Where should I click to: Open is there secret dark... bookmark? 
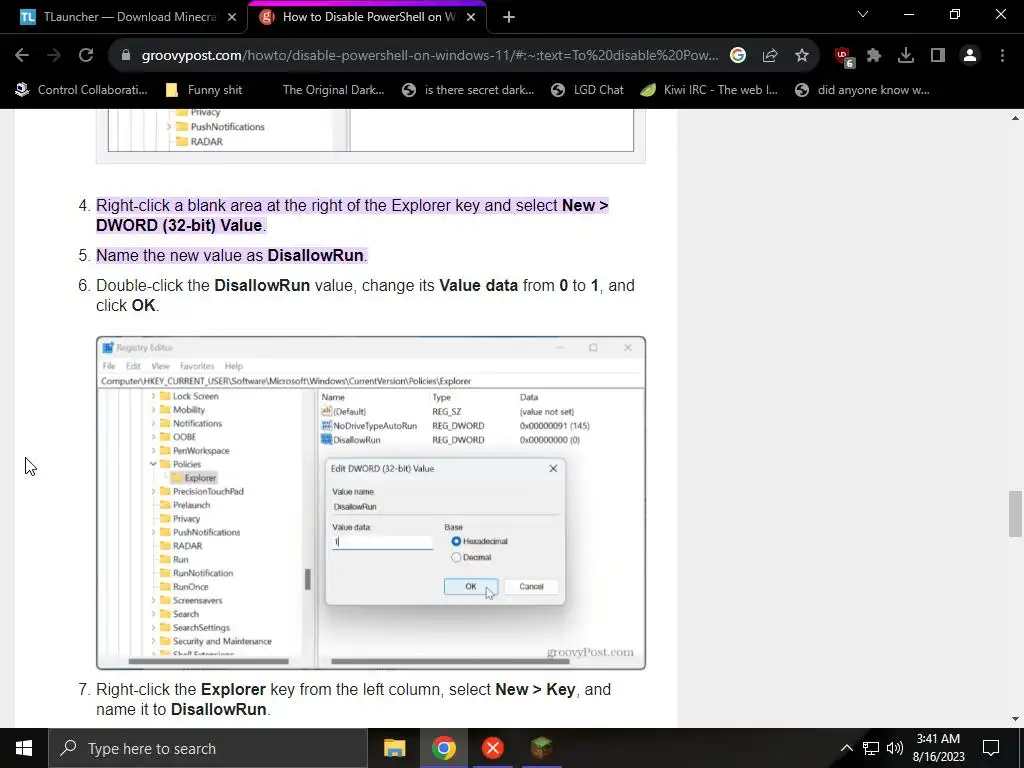click(x=468, y=90)
